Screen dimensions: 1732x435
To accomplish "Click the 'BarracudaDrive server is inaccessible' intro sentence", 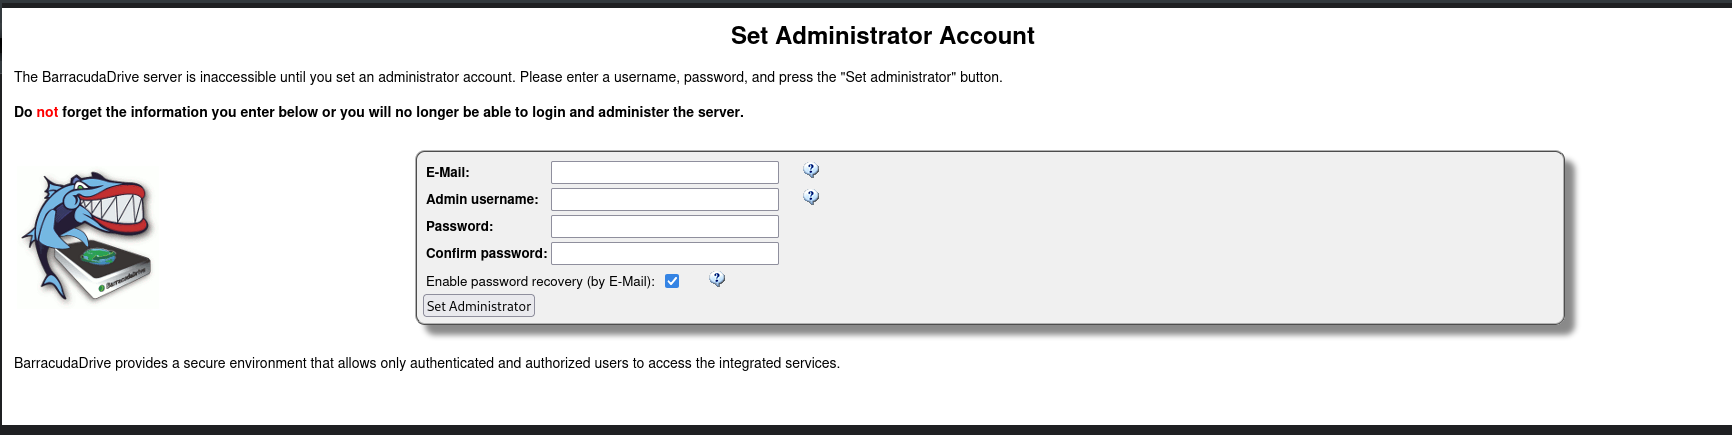I will pyautogui.click(x=508, y=77).
